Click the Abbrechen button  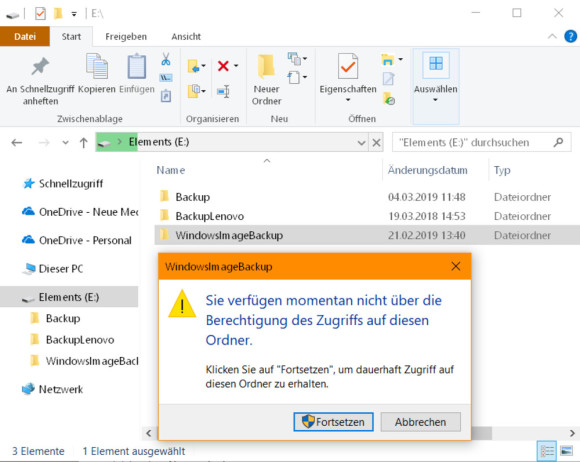click(x=421, y=422)
